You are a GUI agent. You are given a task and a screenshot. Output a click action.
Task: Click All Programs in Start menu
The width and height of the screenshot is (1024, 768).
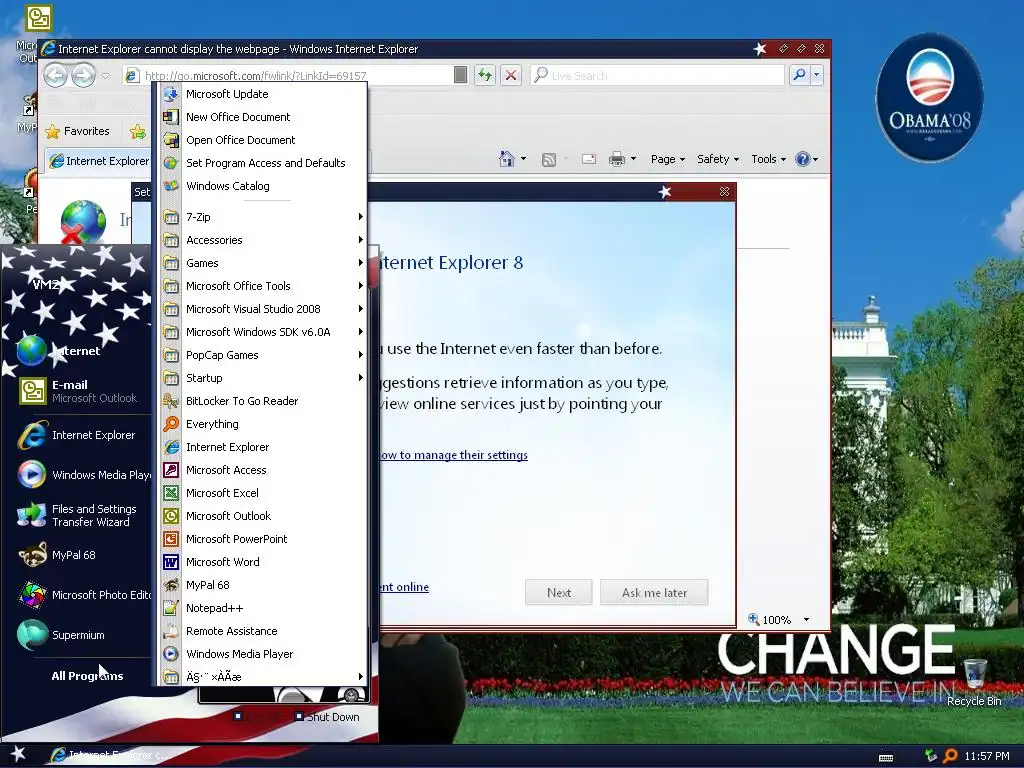[x=87, y=676]
